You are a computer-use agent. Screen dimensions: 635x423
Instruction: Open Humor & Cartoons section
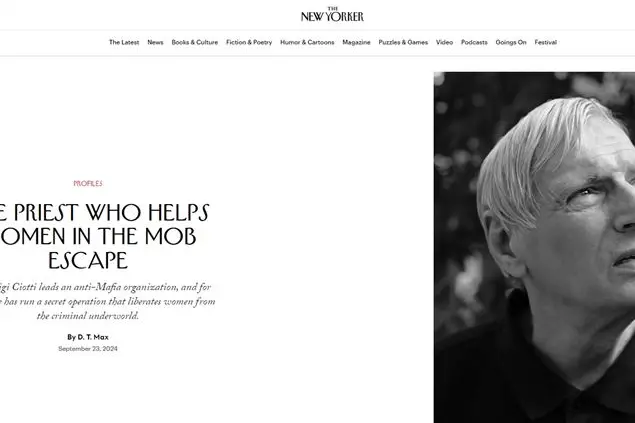coord(307,42)
